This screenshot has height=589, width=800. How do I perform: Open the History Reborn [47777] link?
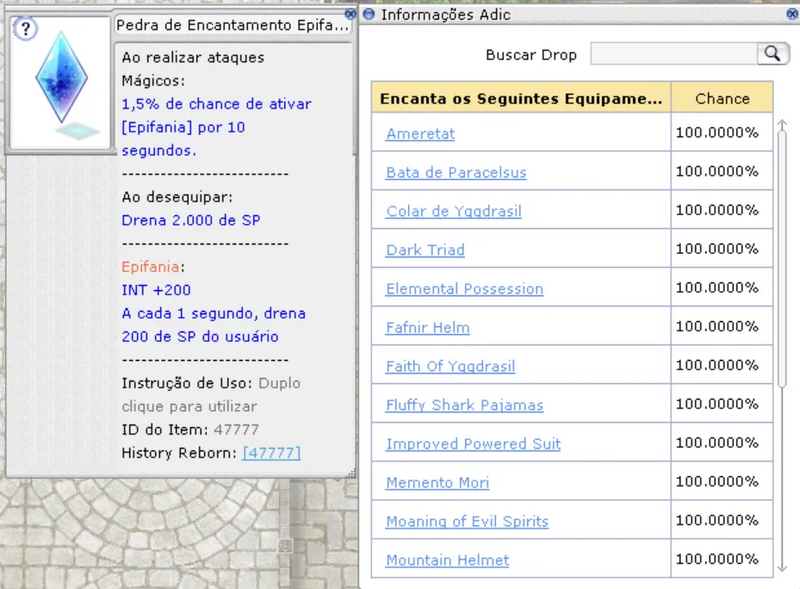pyautogui.click(x=271, y=453)
